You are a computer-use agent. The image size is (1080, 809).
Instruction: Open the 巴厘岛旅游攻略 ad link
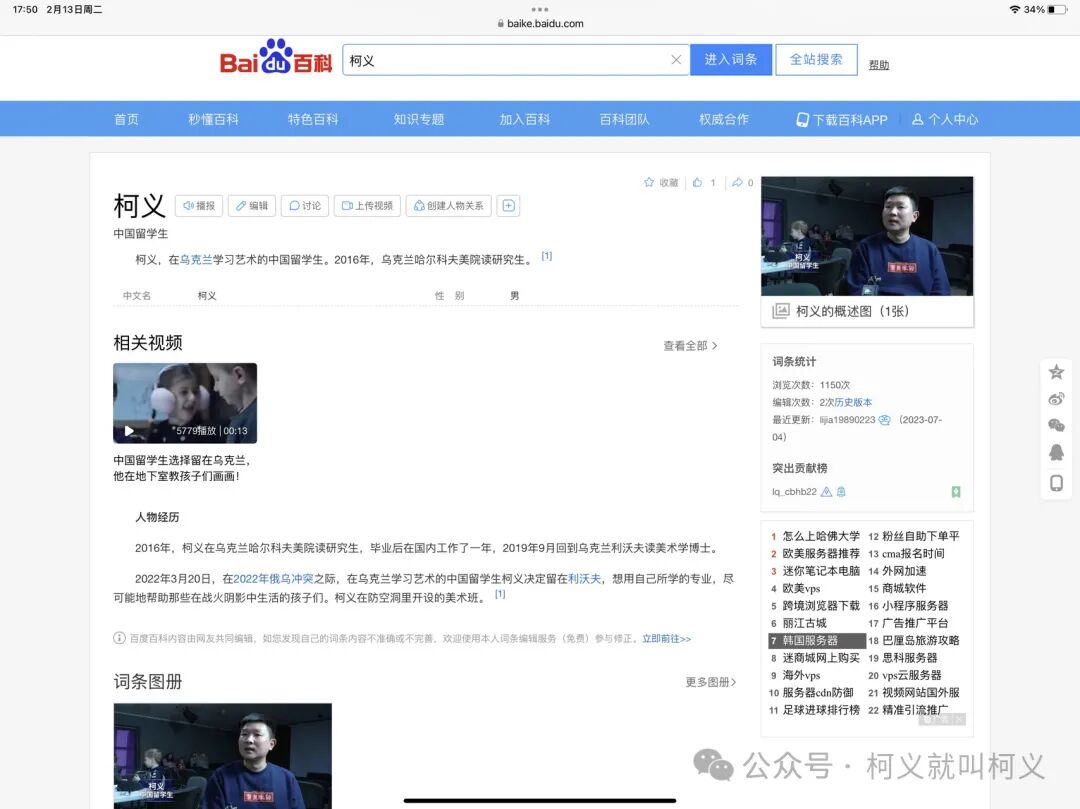[x=921, y=640]
